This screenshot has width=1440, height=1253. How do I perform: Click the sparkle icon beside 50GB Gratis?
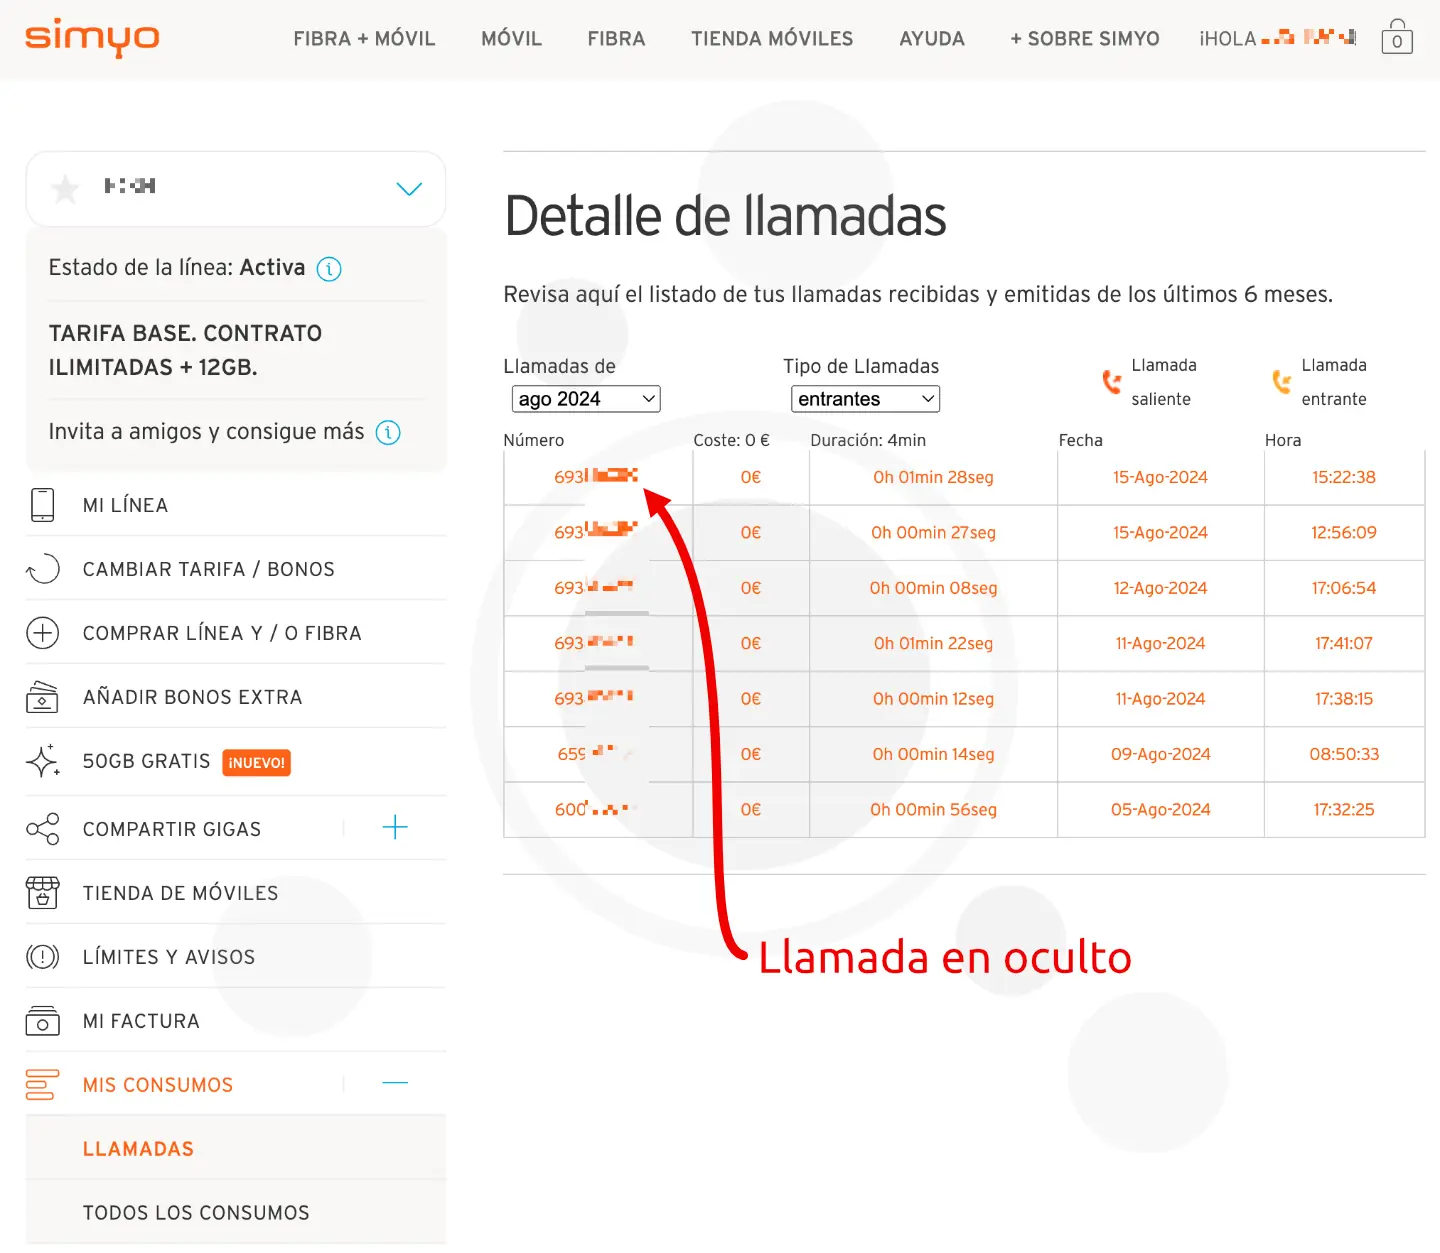[42, 761]
